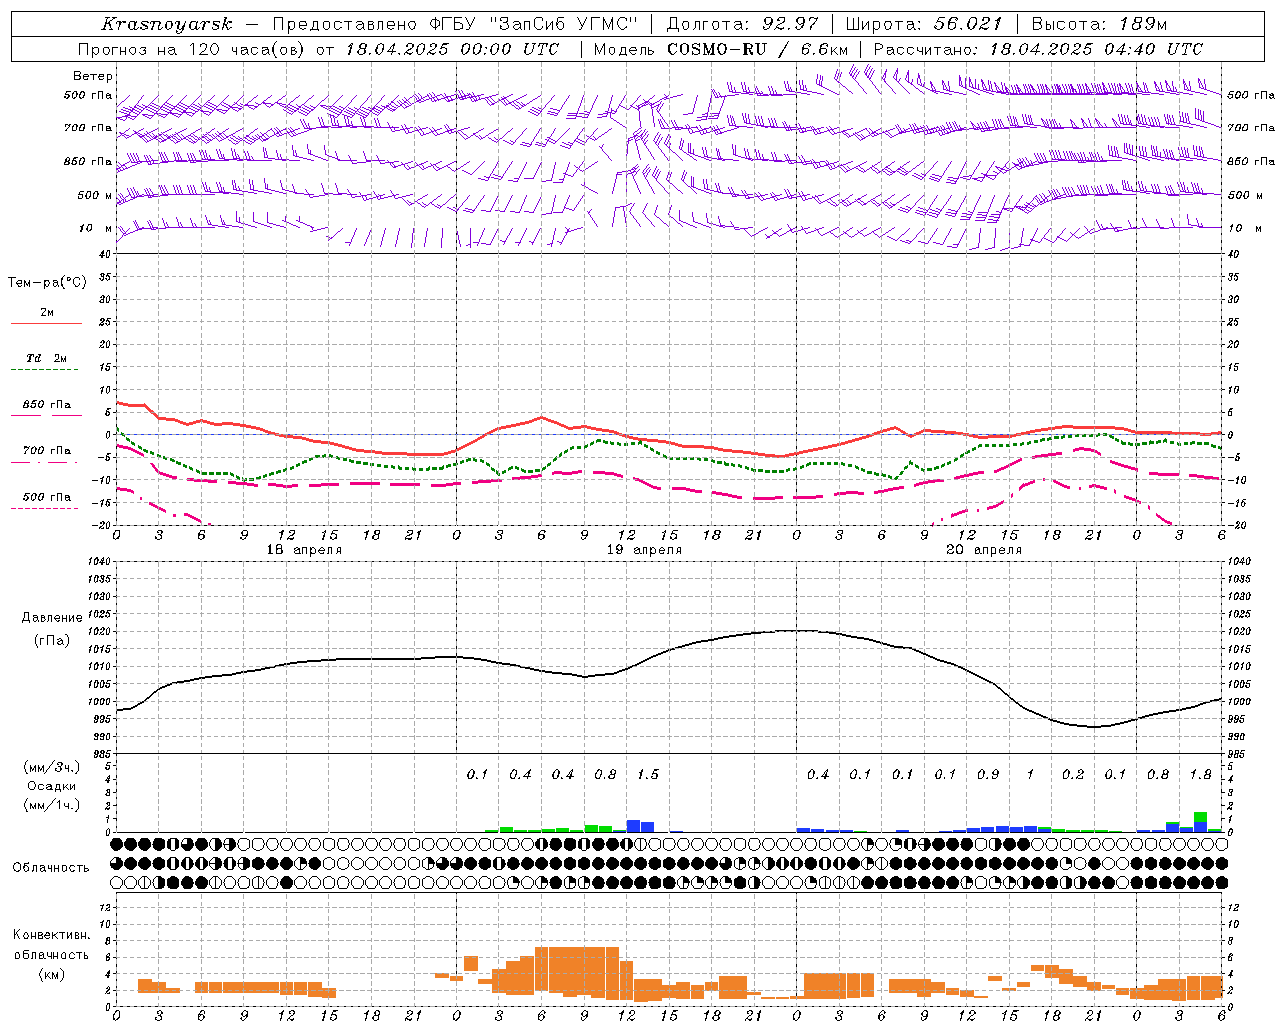Click the '19 апреля' date label

click(x=644, y=550)
